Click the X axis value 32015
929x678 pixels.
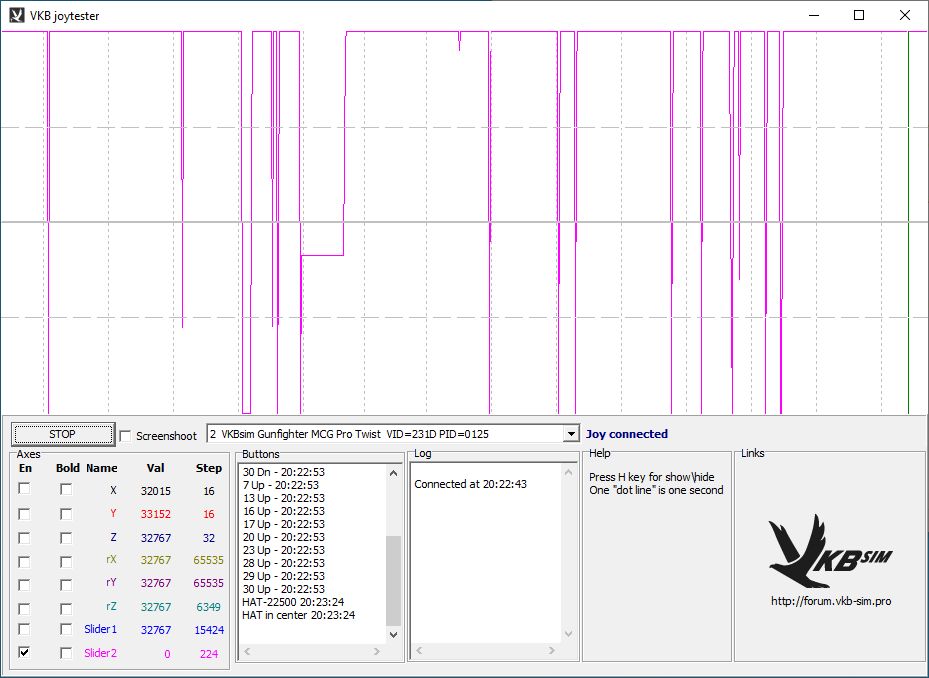pyautogui.click(x=156, y=491)
